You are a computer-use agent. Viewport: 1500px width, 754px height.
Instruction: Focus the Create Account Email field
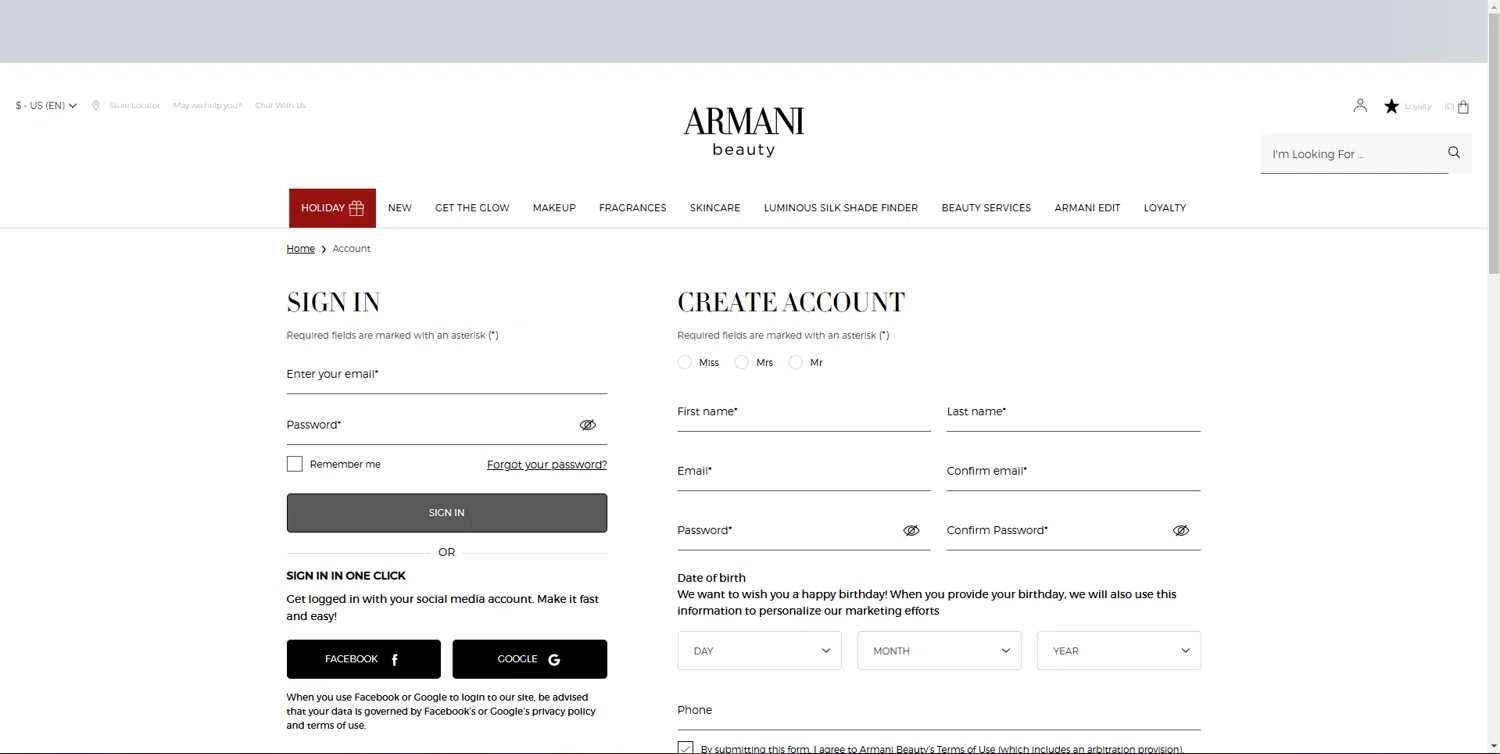point(804,473)
